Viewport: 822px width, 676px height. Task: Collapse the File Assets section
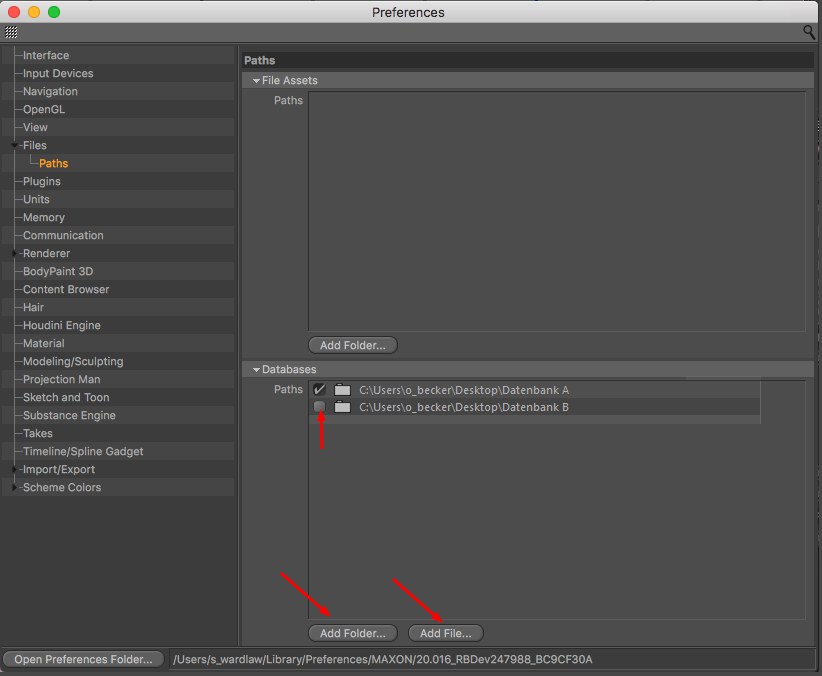click(x=256, y=81)
